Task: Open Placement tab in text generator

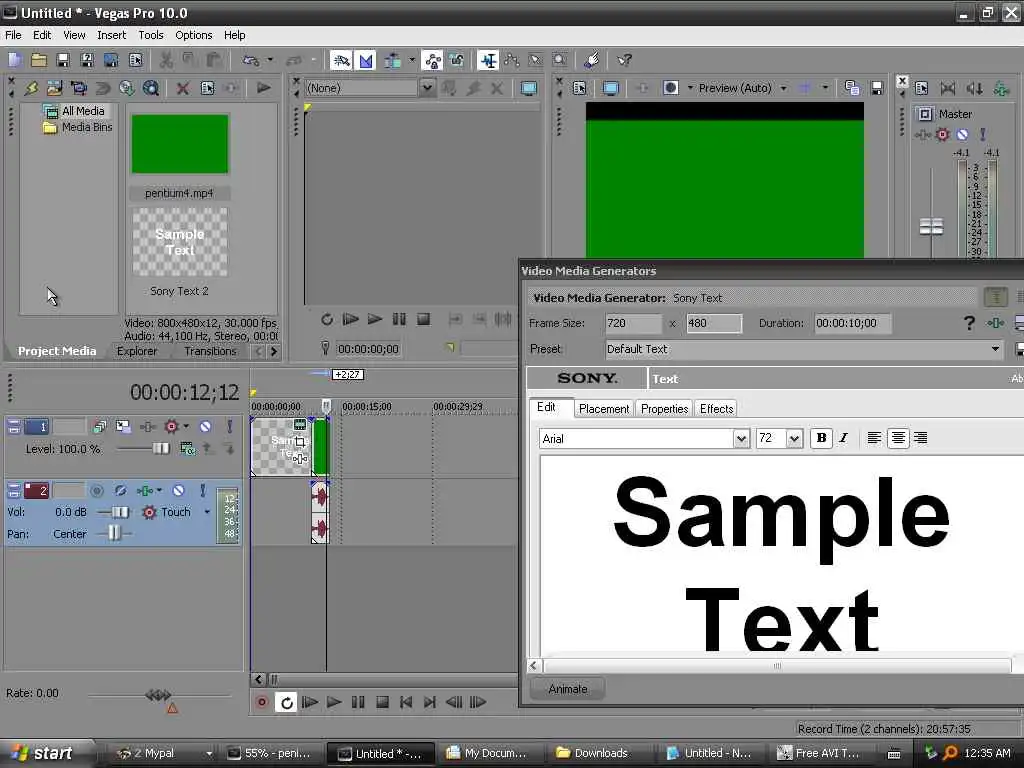Action: click(x=603, y=409)
